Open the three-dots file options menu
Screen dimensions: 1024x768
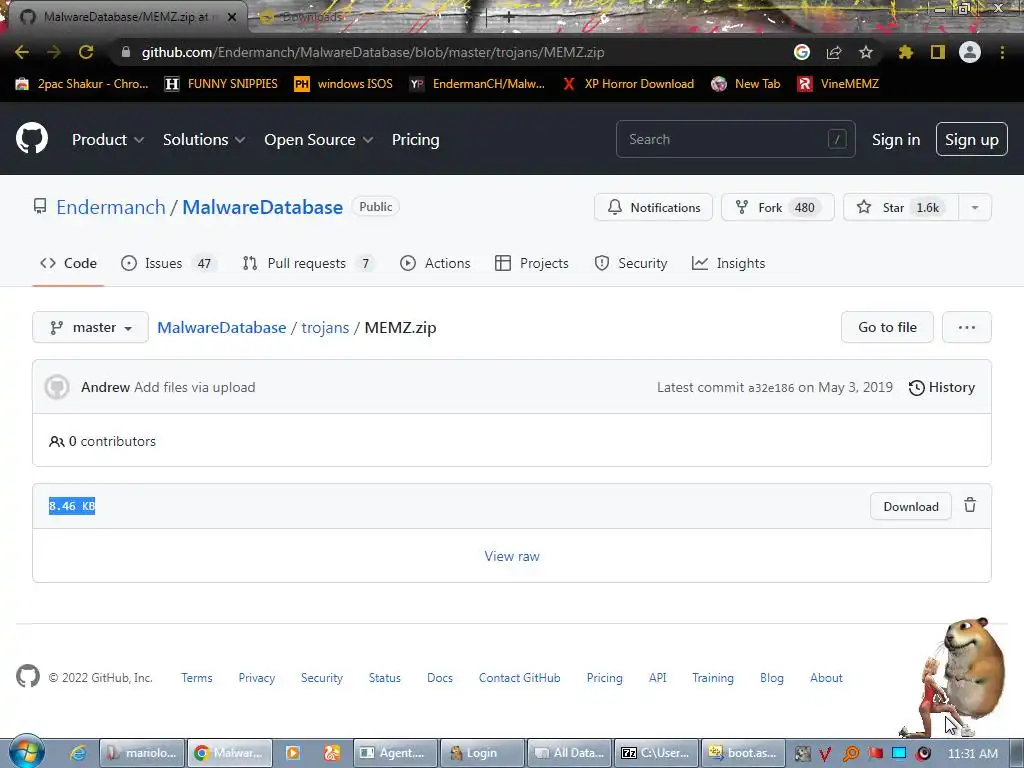pos(967,327)
